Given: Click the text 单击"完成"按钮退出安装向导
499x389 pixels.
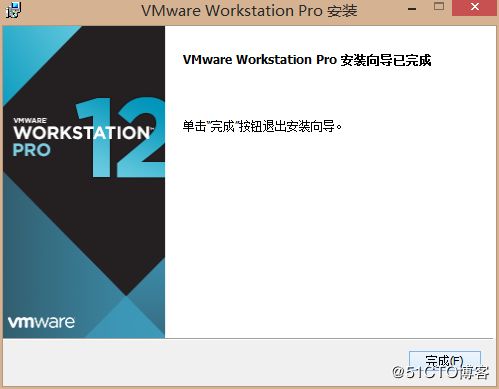Looking at the screenshot, I should pos(262,126).
